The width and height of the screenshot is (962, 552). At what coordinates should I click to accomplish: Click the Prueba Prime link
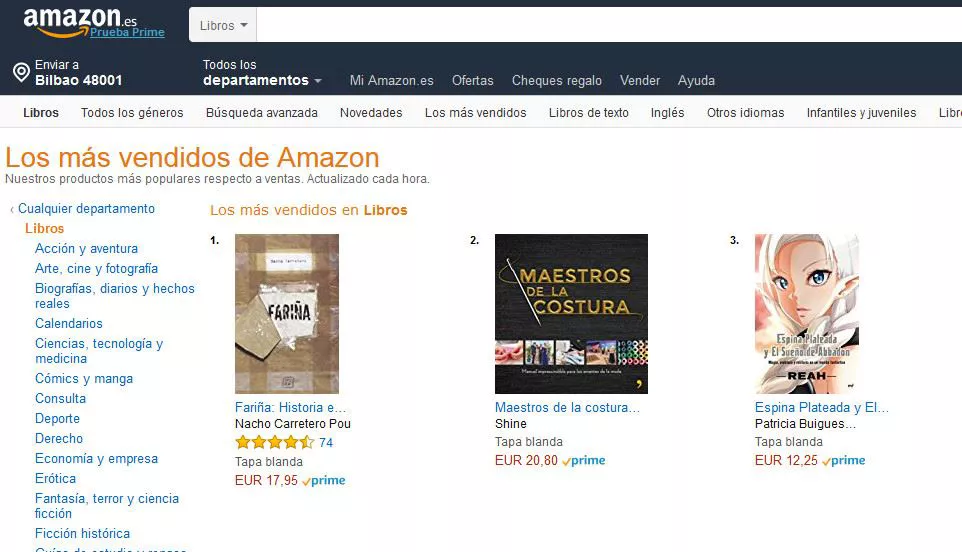coord(127,33)
